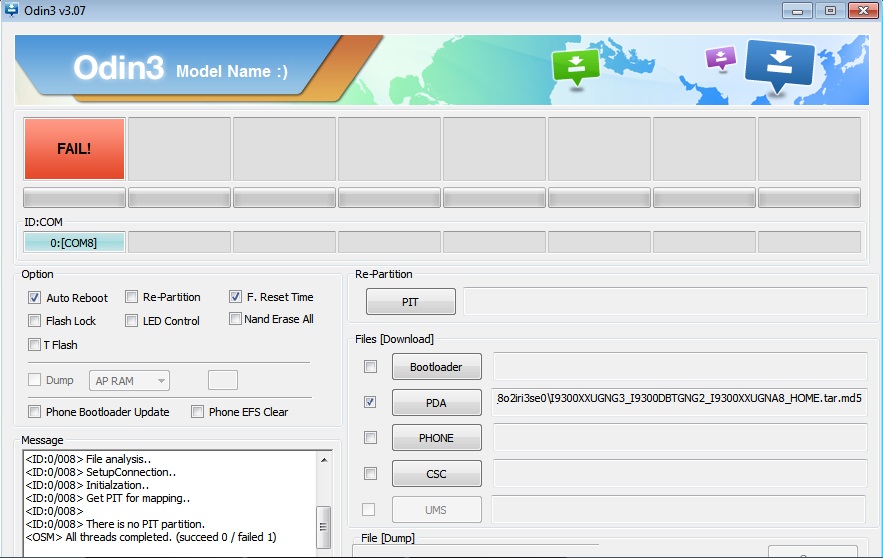The image size is (883, 558).
Task: Close the Odin3 window
Action: click(x=863, y=10)
